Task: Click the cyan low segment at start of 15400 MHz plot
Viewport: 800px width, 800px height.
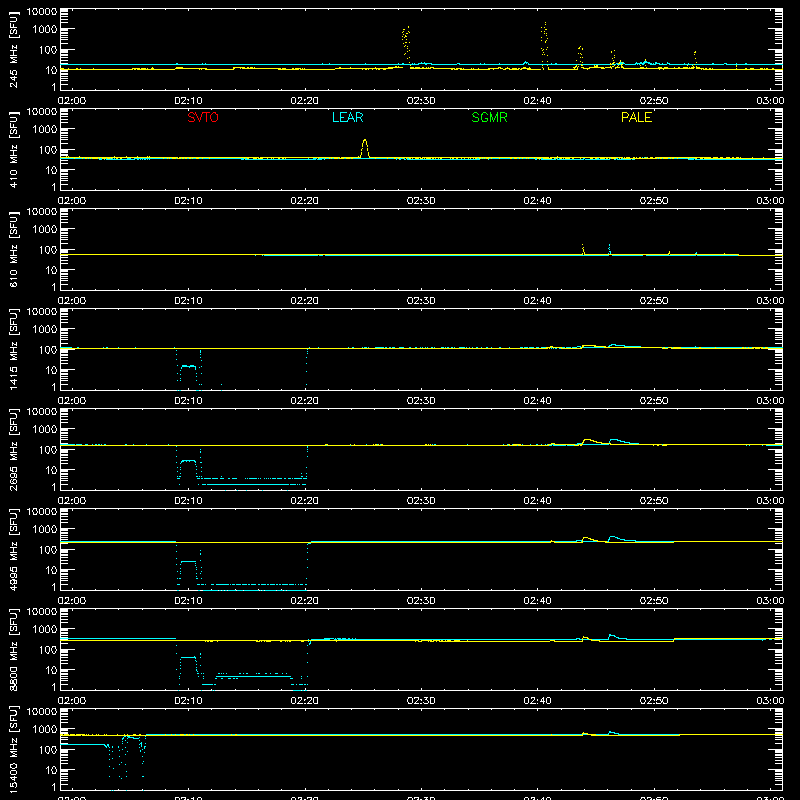Action: (x=83, y=744)
